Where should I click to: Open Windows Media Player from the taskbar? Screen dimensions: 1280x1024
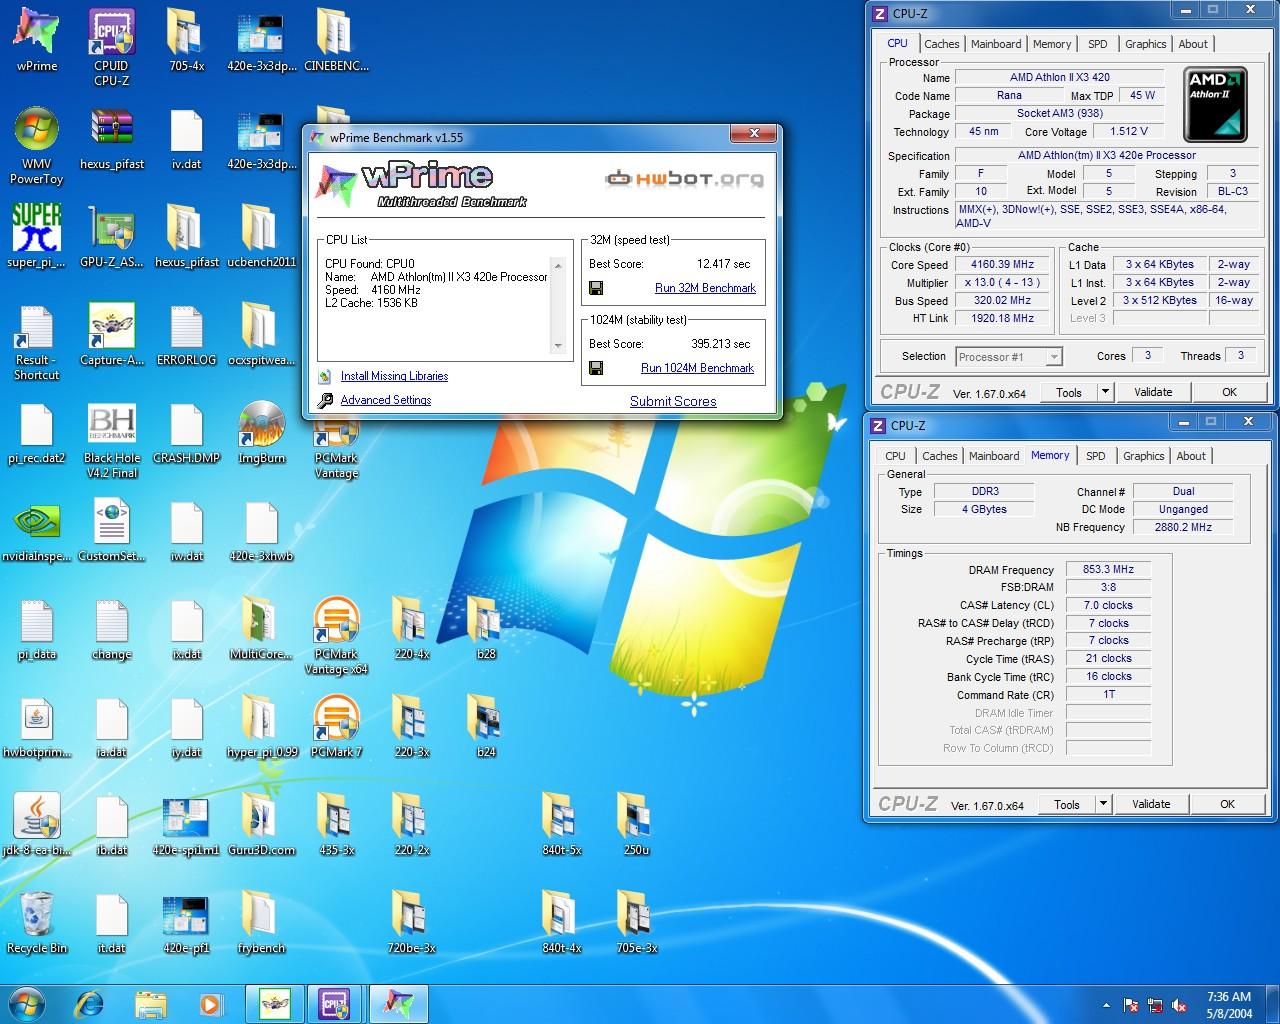coord(211,1003)
